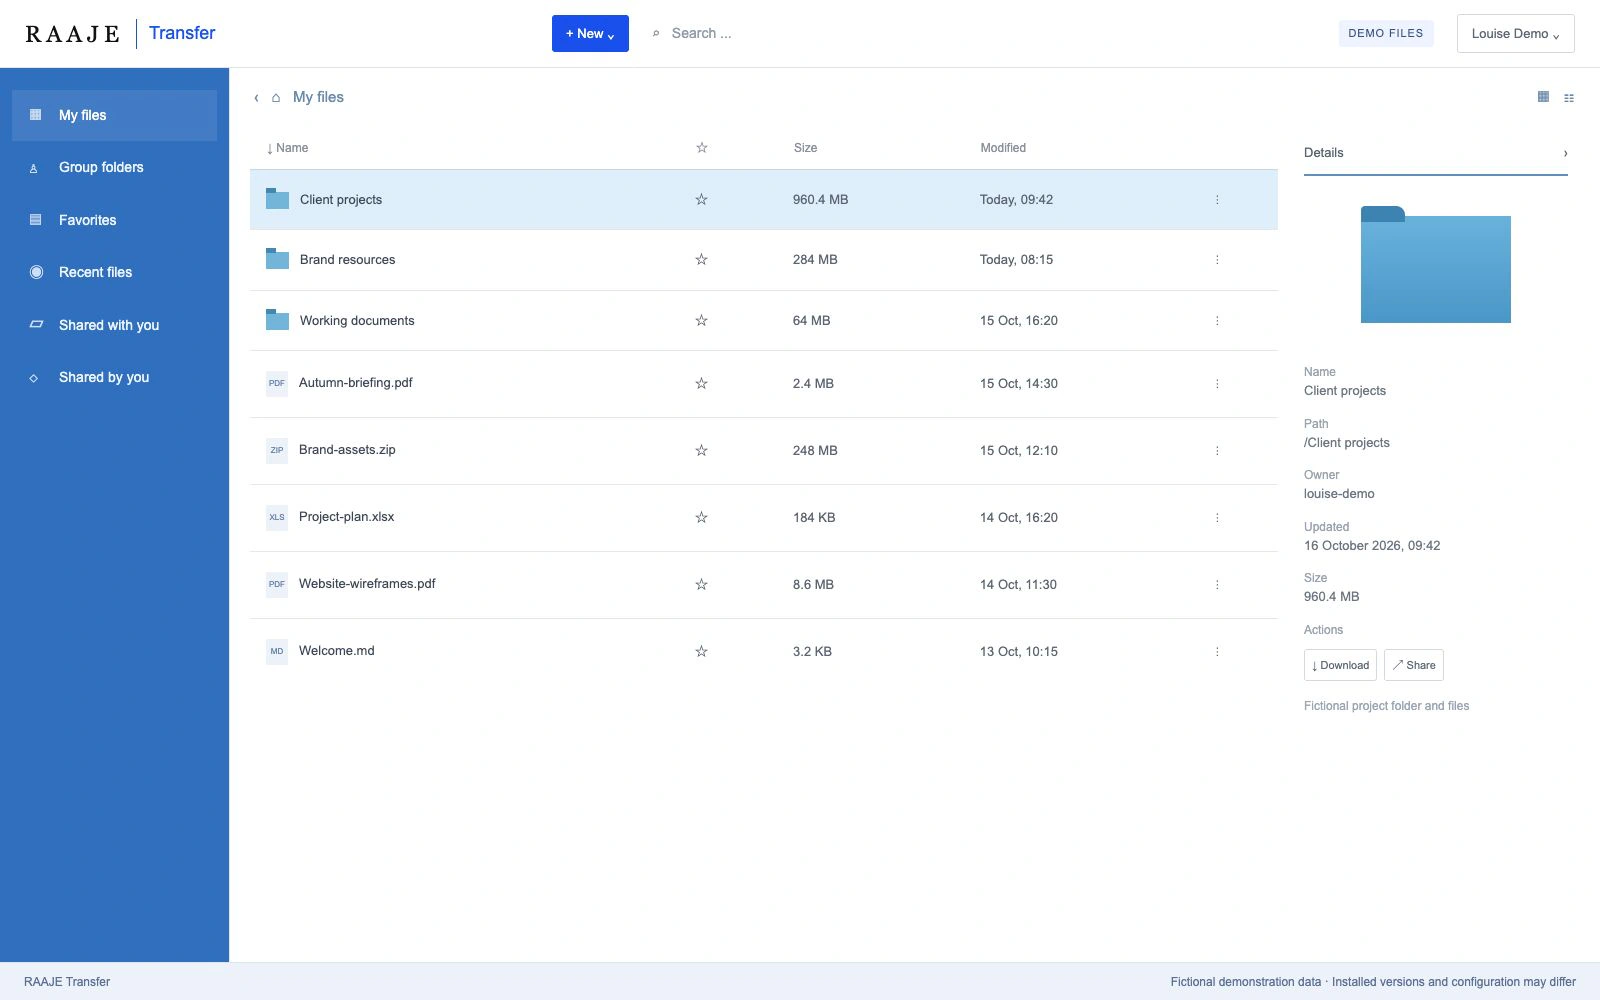1600x1000 pixels.
Task: Switch to list view icon
Action: tap(1569, 98)
